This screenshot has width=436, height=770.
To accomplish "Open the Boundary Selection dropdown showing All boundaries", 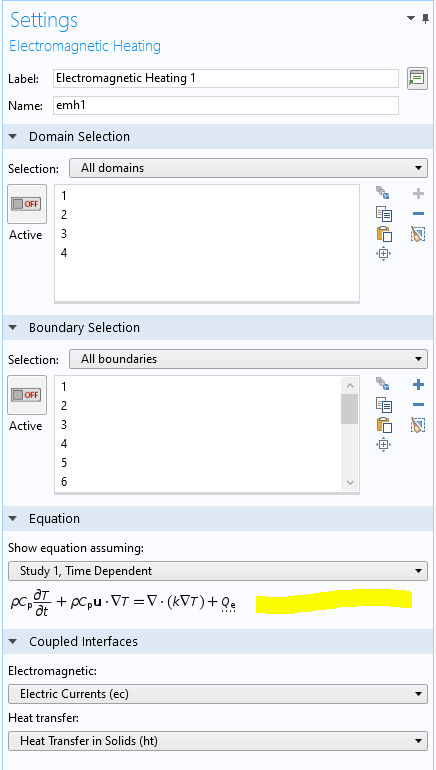I will 248,359.
